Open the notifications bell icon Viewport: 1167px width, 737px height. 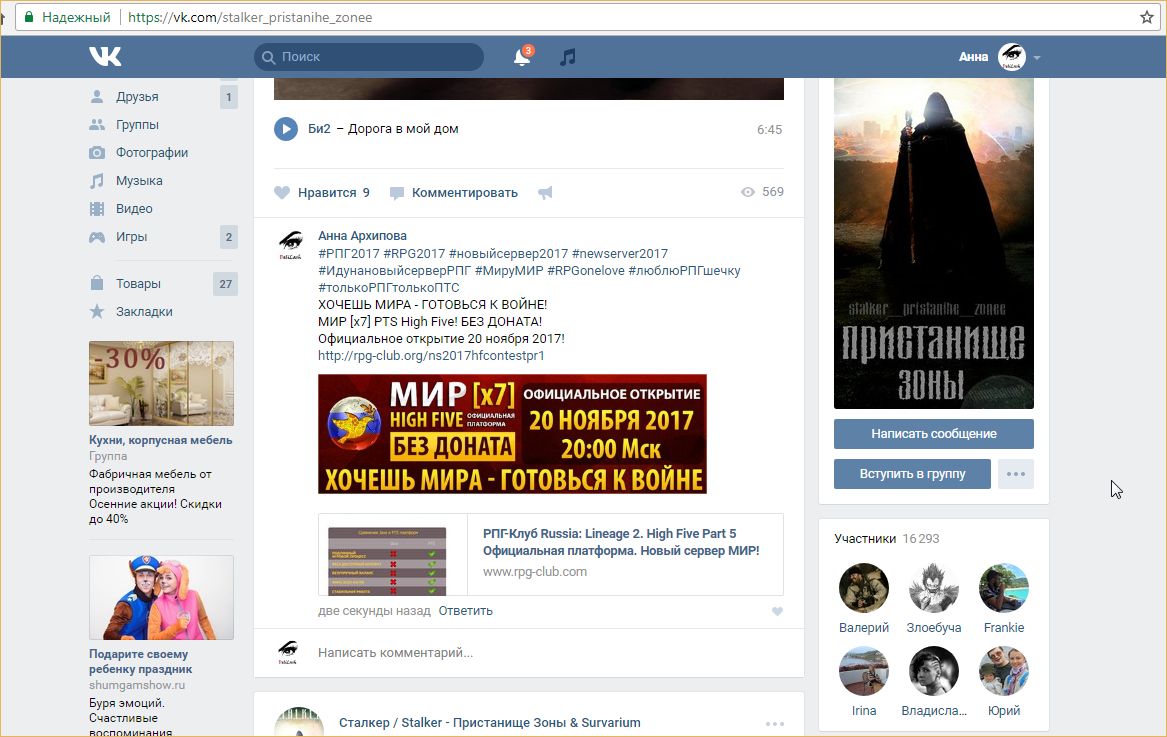click(521, 58)
